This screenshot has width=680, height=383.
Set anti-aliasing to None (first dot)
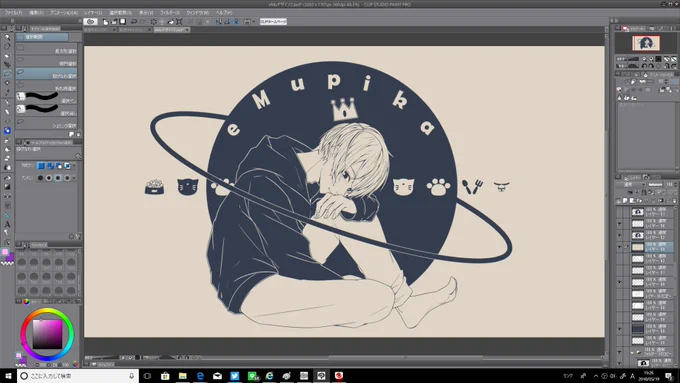40,178
